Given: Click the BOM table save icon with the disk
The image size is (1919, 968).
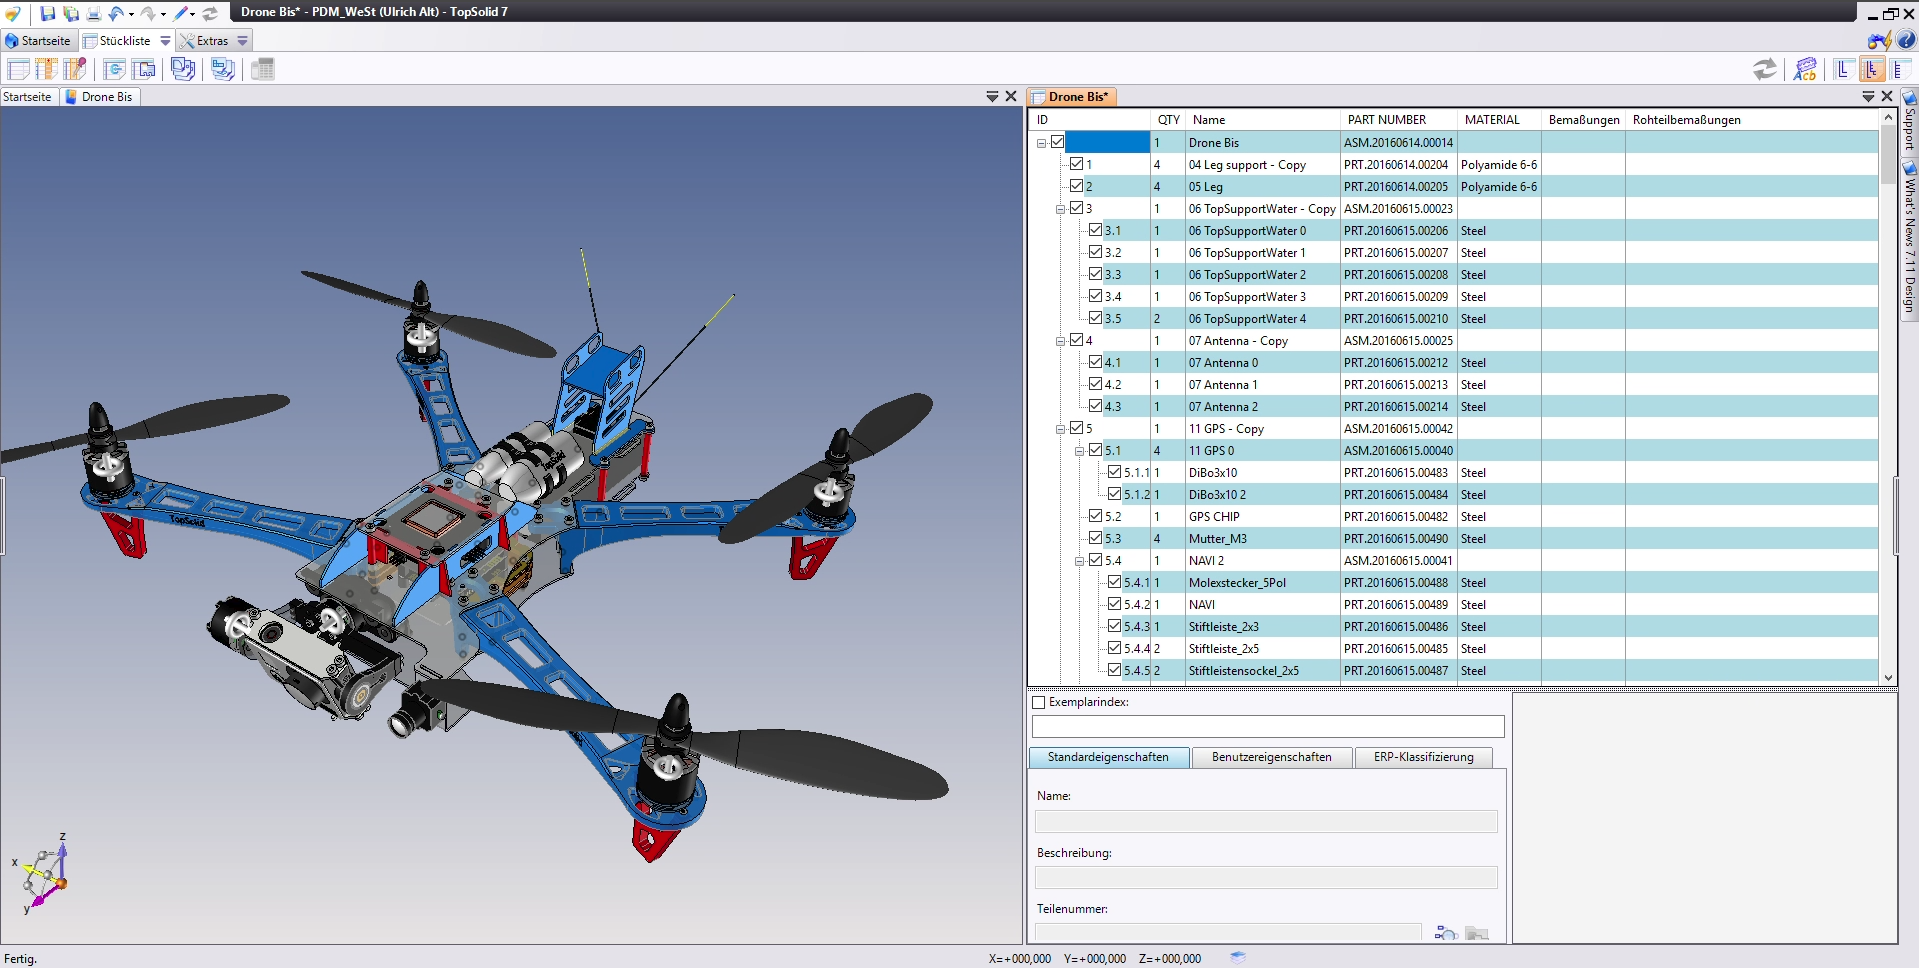Looking at the screenshot, I should [x=144, y=69].
